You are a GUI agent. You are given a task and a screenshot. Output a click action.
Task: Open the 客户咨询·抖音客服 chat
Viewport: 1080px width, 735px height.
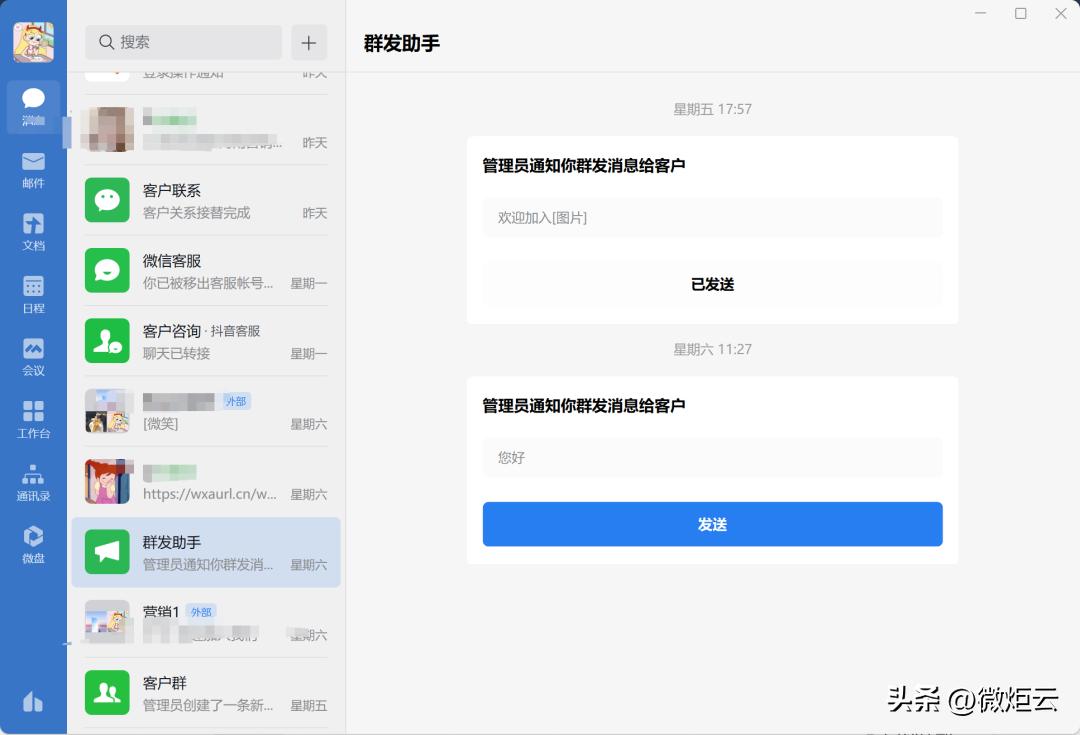click(x=205, y=342)
